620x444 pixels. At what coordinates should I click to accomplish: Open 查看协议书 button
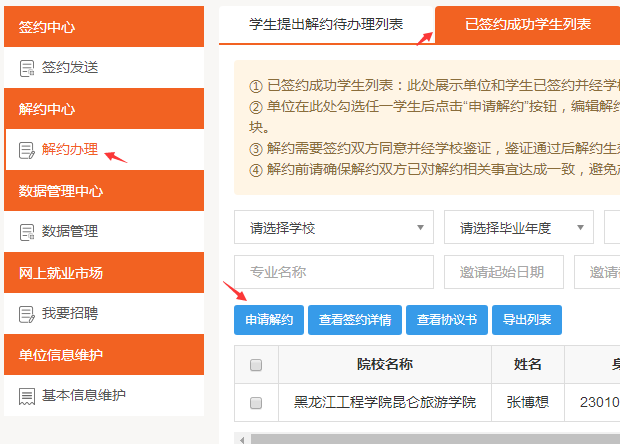click(447, 320)
